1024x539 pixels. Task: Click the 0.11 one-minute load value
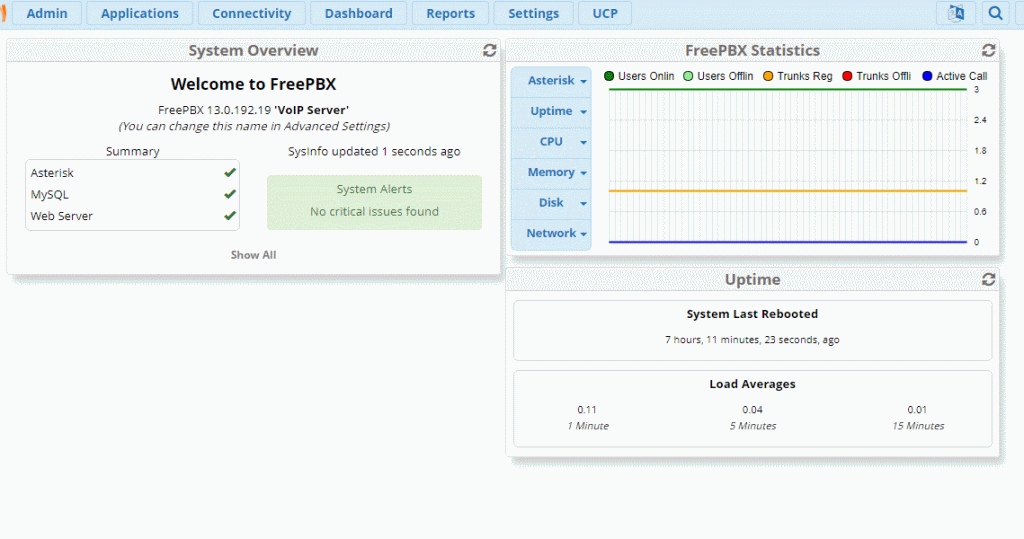point(587,410)
